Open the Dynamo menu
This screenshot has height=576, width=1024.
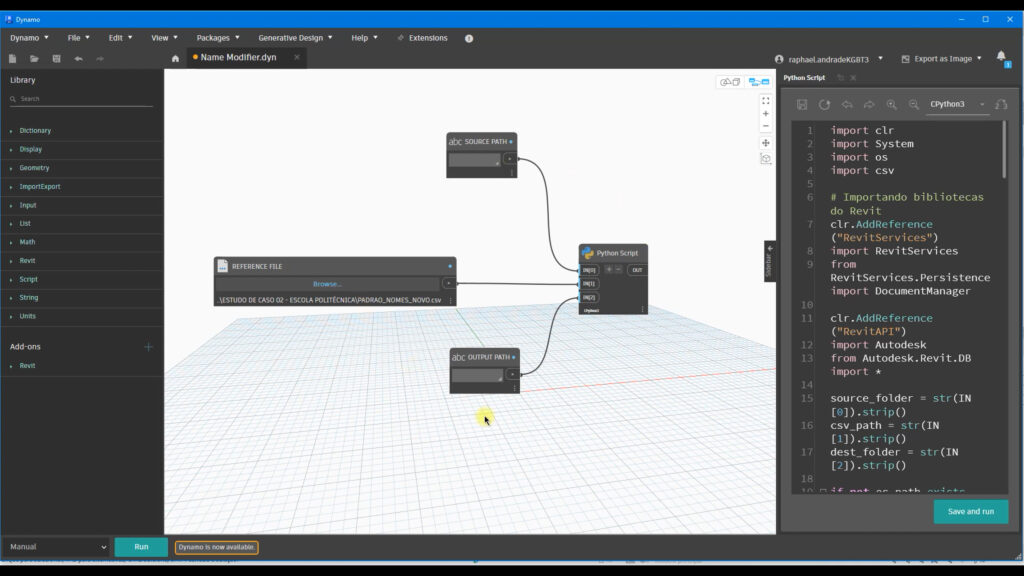point(29,38)
